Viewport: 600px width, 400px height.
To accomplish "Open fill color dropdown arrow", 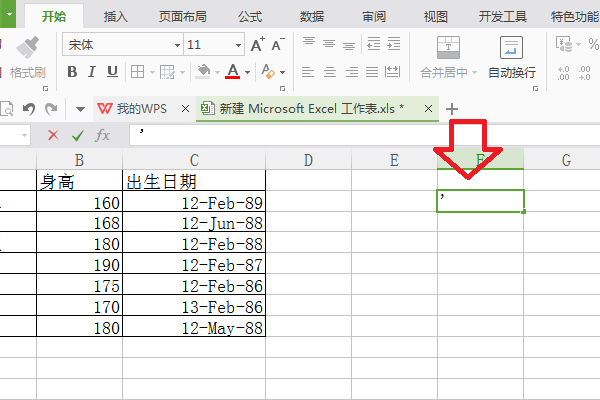I will [x=217, y=72].
